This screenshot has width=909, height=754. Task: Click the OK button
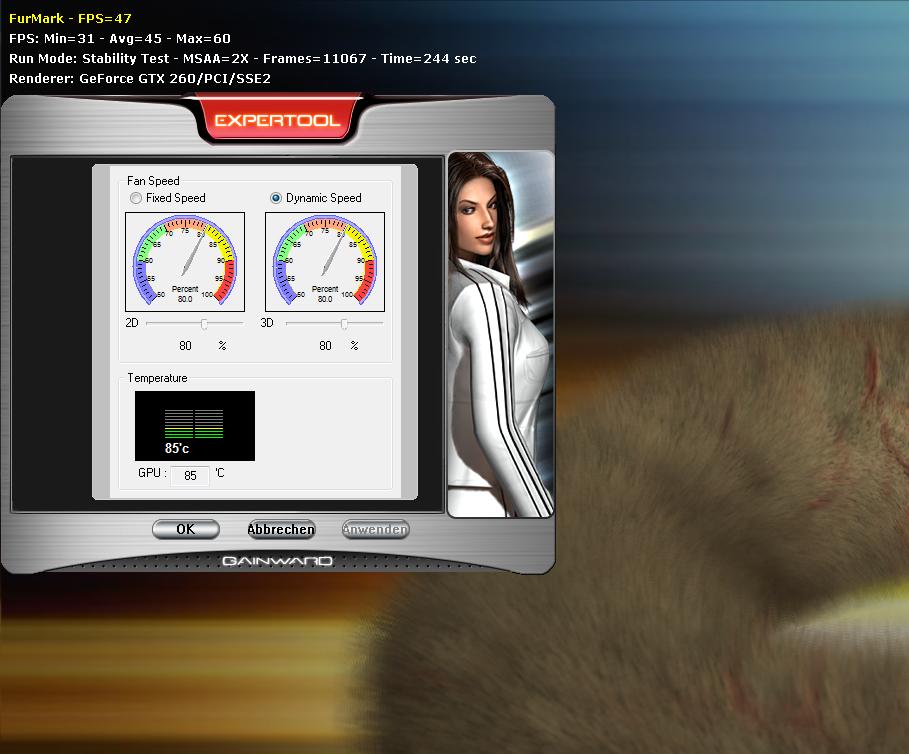(x=186, y=529)
